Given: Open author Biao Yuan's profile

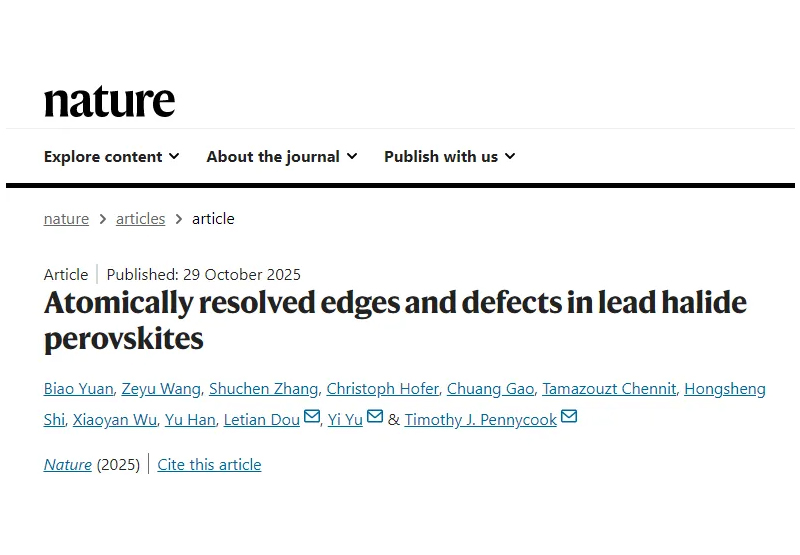Looking at the screenshot, I should (78, 389).
